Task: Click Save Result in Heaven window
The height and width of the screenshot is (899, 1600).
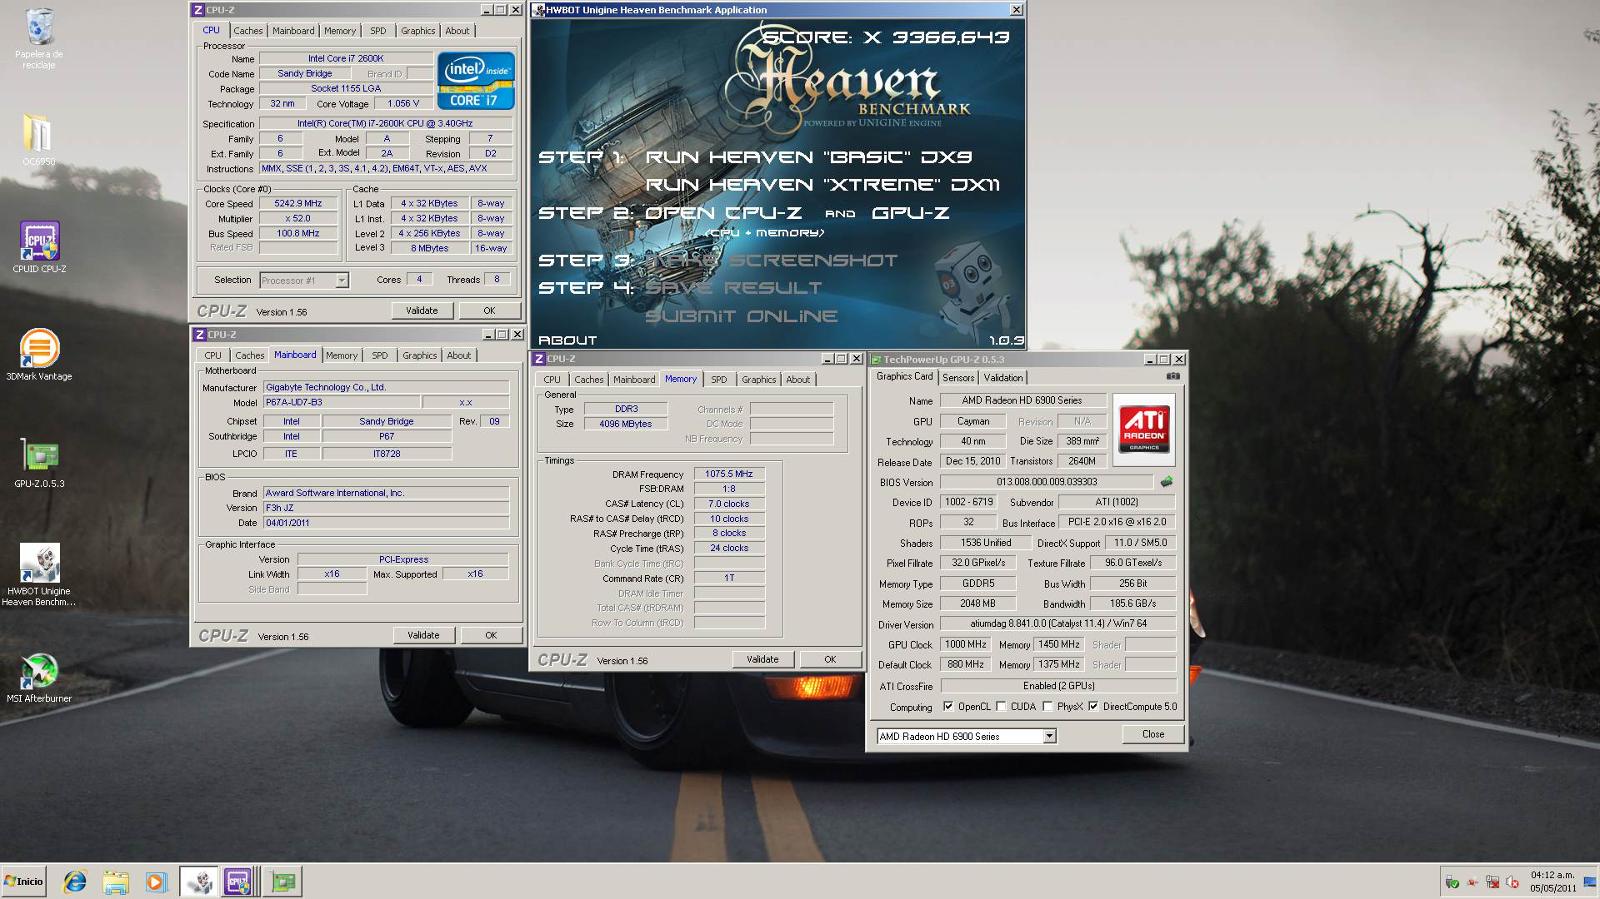Action: [733, 288]
